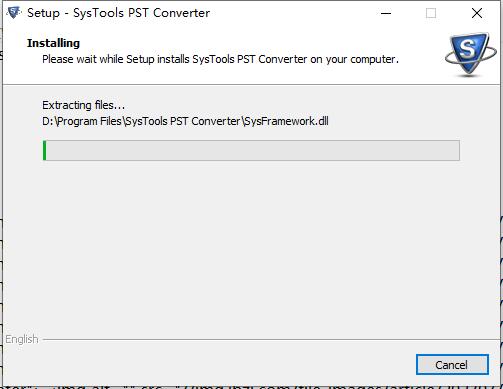
Task: Click the horizontal separator line beside English
Action: pyautogui.click(x=270, y=340)
